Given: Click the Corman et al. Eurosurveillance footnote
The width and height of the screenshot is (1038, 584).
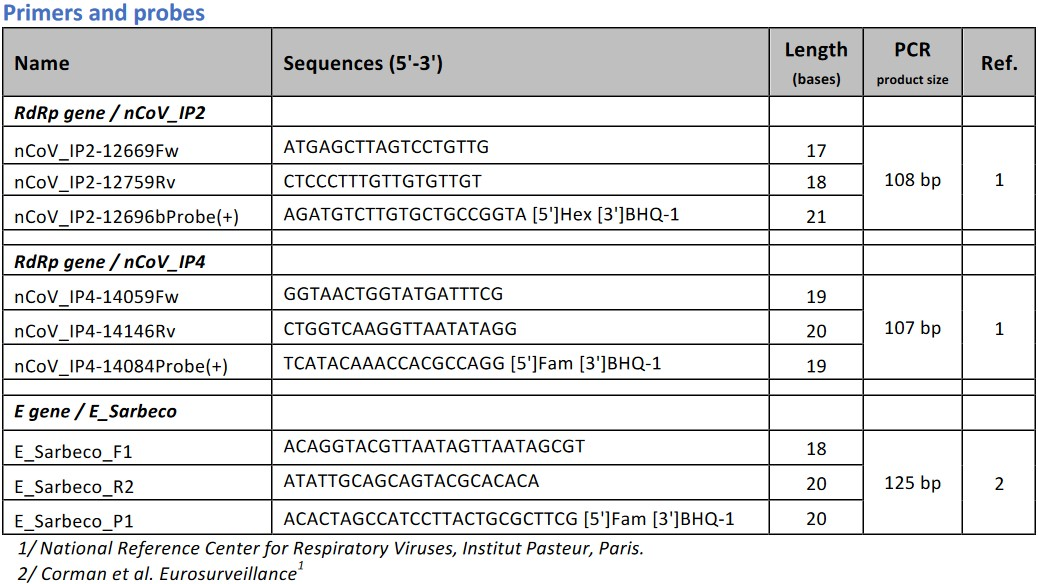Looking at the screenshot, I should point(160,573).
